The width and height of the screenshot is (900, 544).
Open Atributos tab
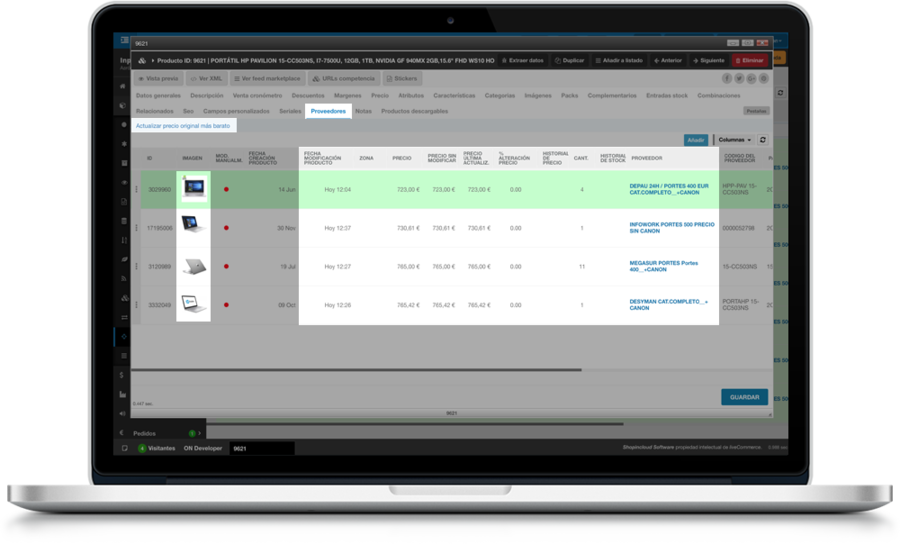coord(411,96)
